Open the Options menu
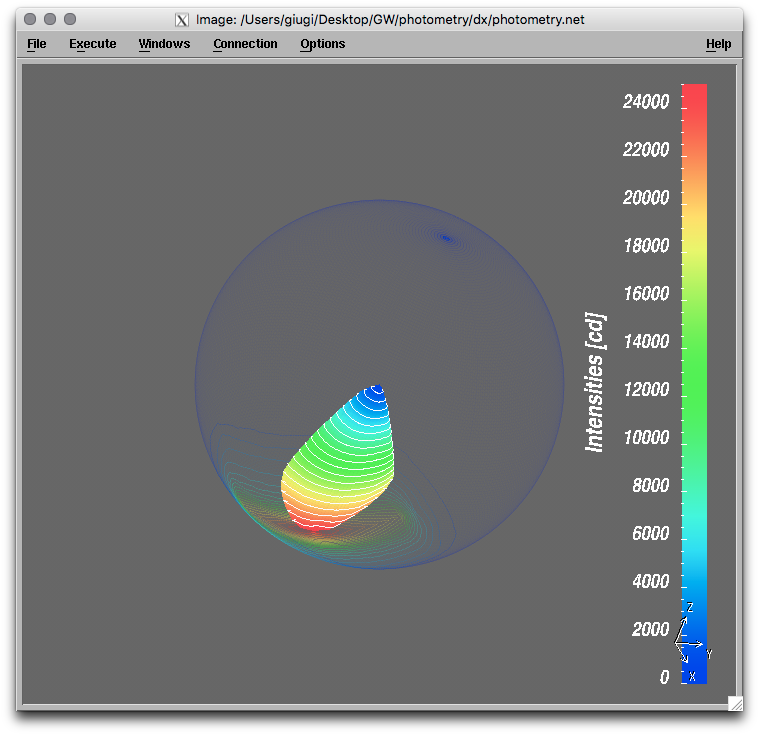The width and height of the screenshot is (759, 735). (x=322, y=44)
